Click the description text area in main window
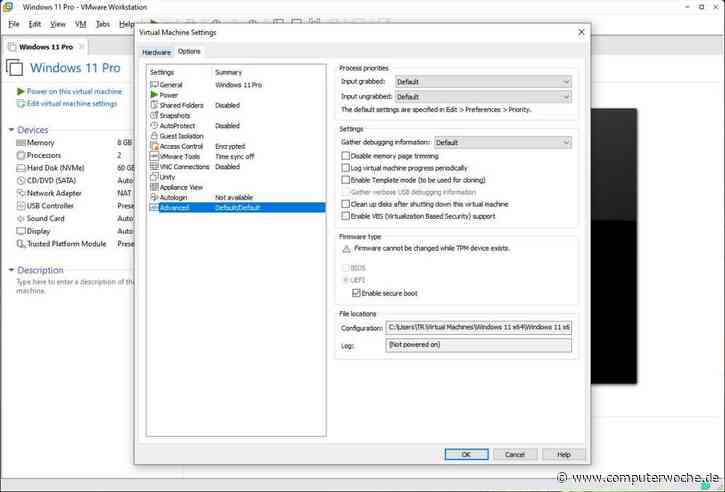The width and height of the screenshot is (725, 492). point(75,286)
